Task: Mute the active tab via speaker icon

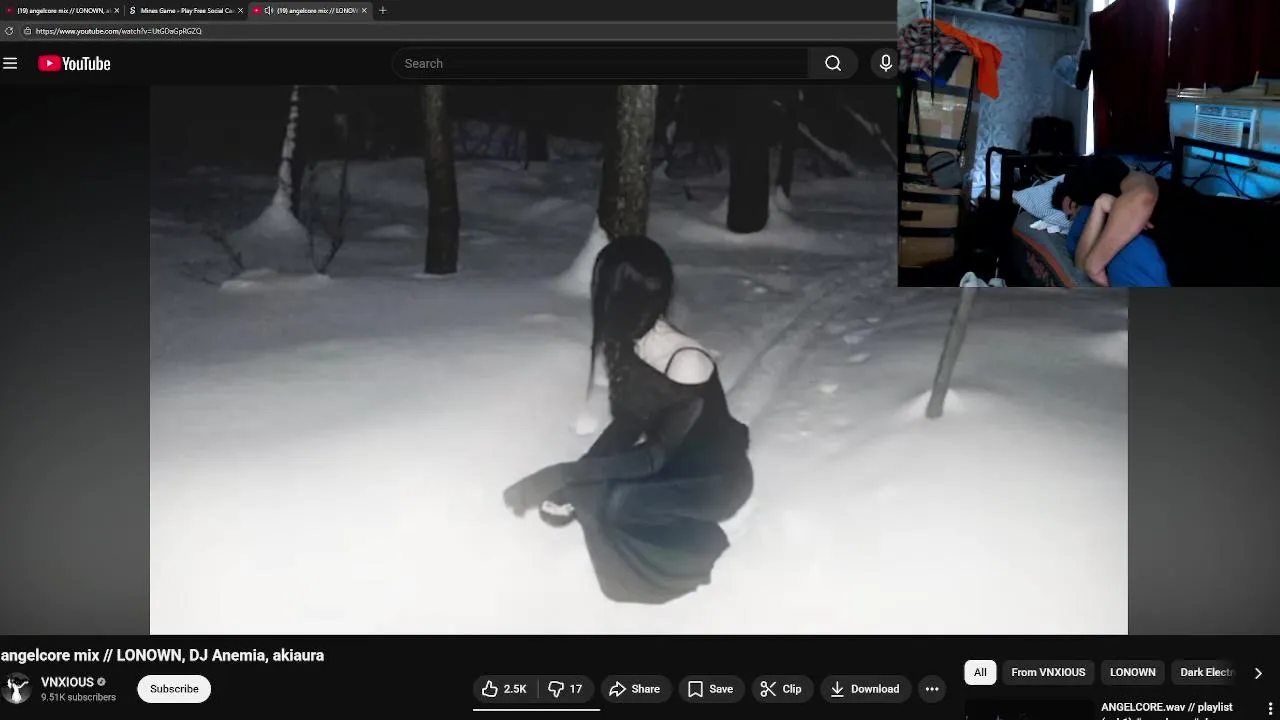Action: point(268,10)
